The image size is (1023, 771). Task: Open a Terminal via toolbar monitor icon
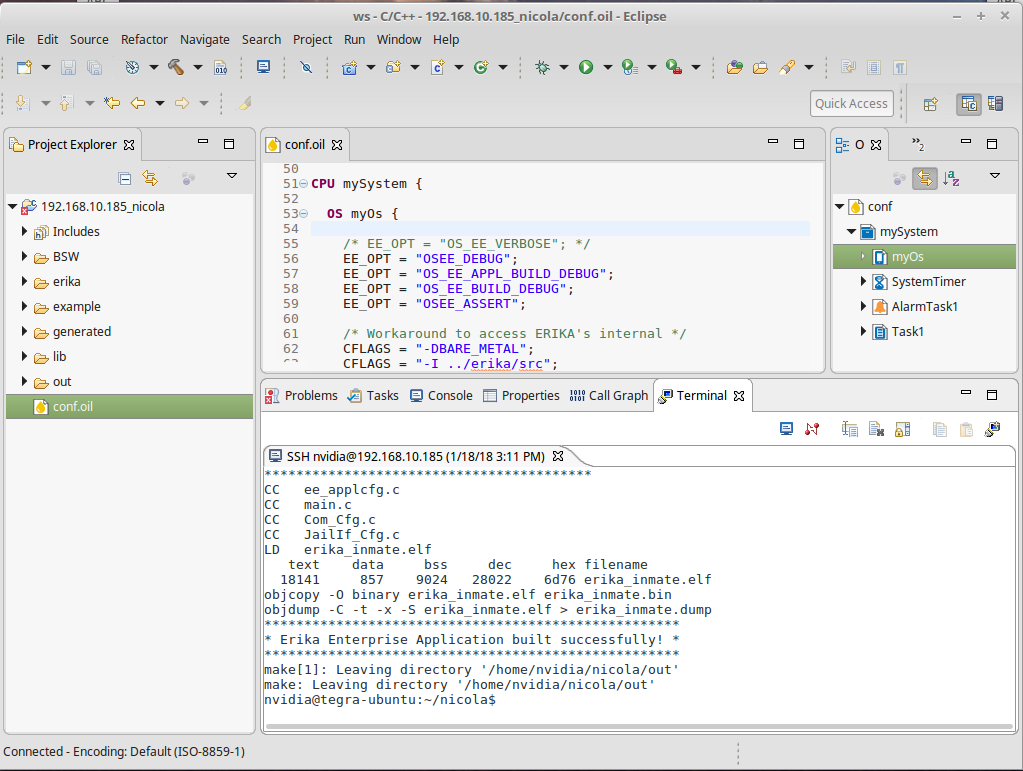click(264, 67)
